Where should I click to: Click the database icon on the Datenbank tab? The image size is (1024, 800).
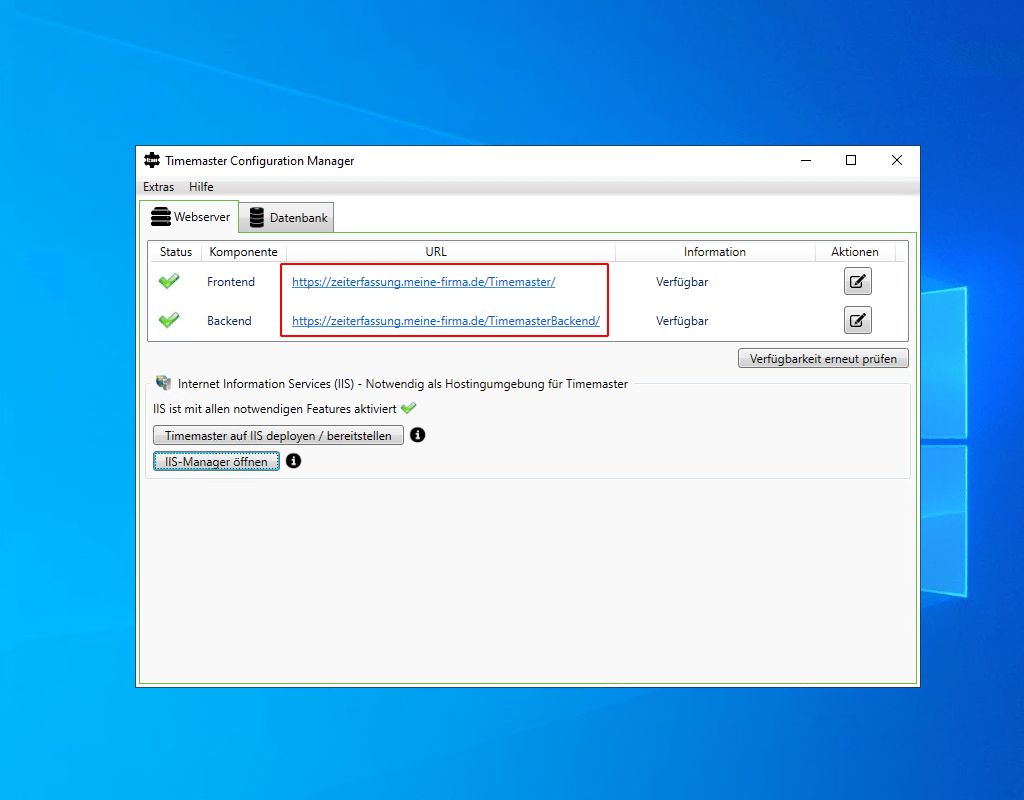[258, 216]
